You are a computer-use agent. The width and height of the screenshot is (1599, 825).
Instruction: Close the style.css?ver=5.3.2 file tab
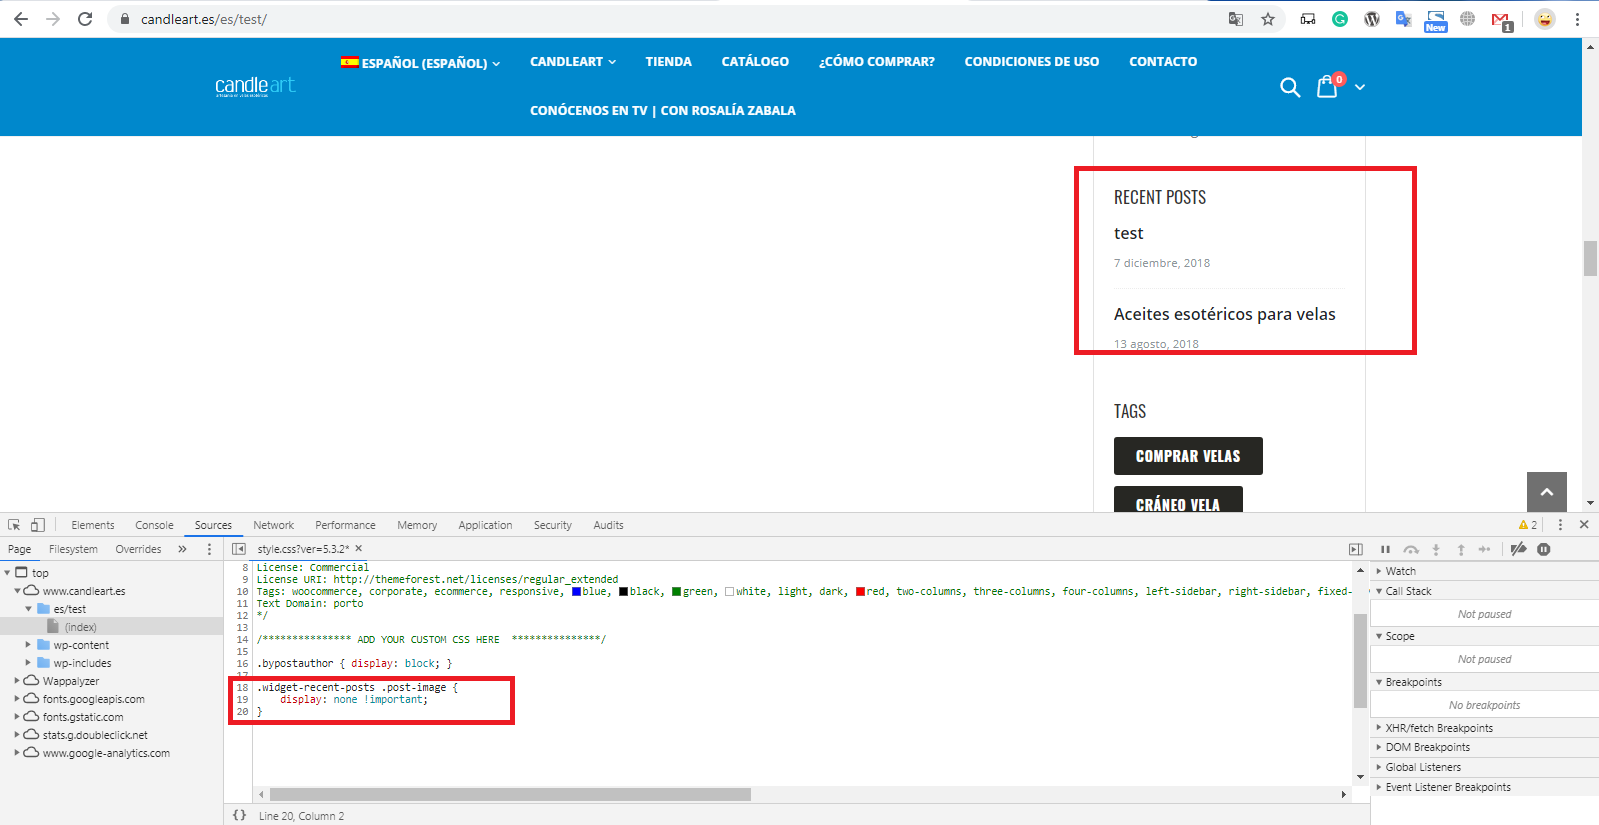(x=359, y=549)
